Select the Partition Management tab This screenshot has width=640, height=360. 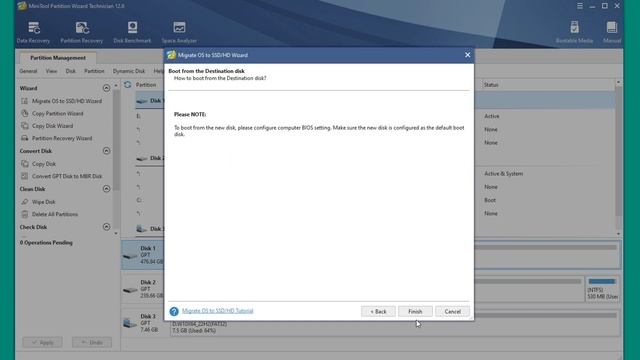pyautogui.click(x=58, y=58)
